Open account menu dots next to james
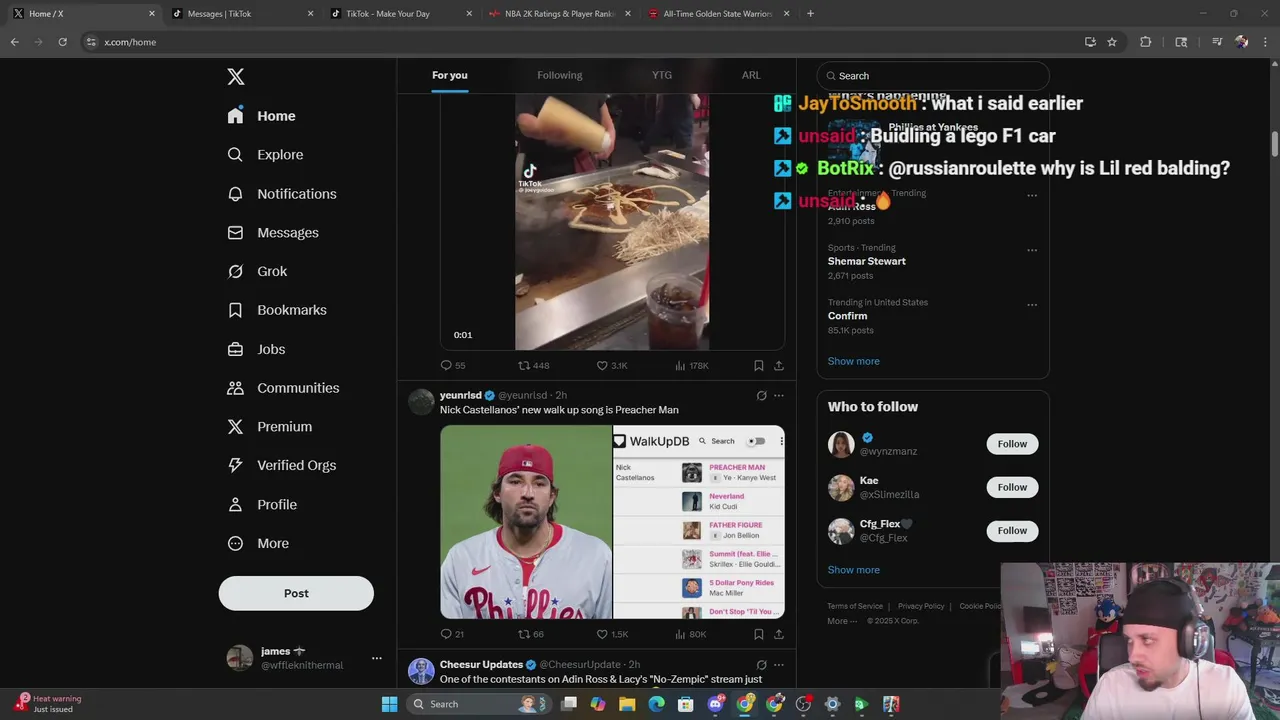This screenshot has height=720, width=1280. (376, 658)
